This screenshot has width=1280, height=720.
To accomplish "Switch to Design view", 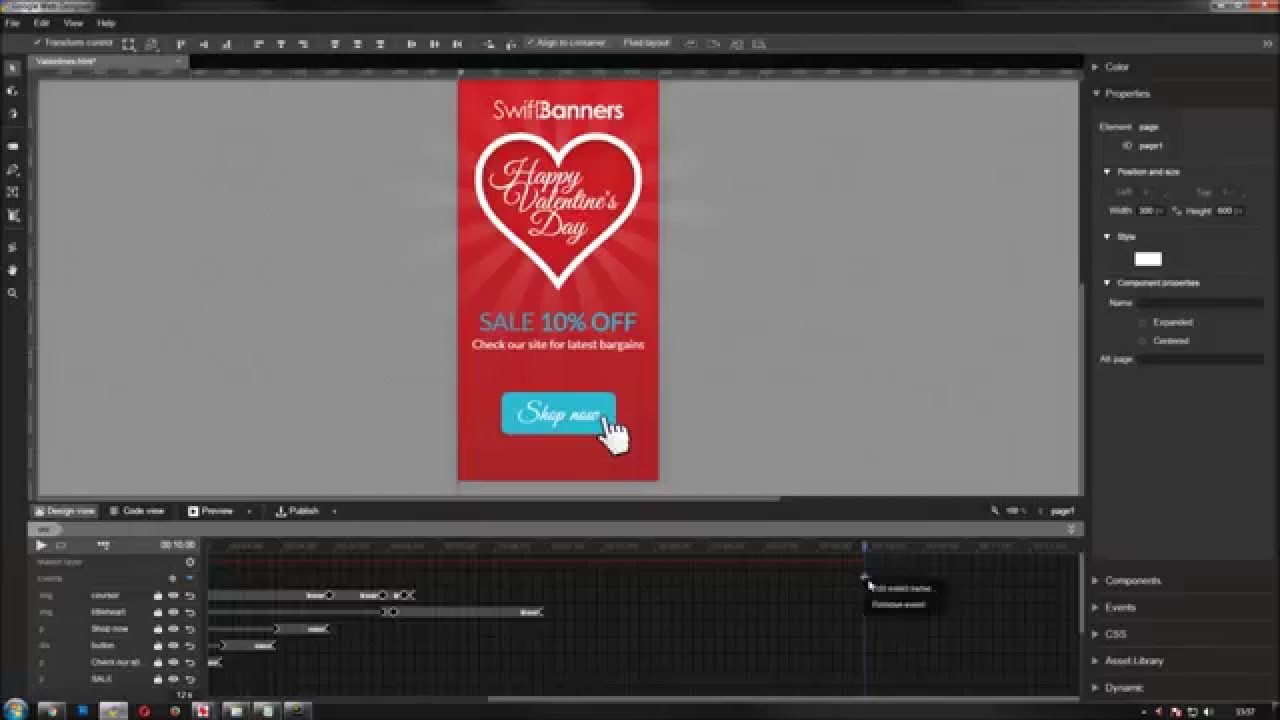I will click(x=65, y=511).
